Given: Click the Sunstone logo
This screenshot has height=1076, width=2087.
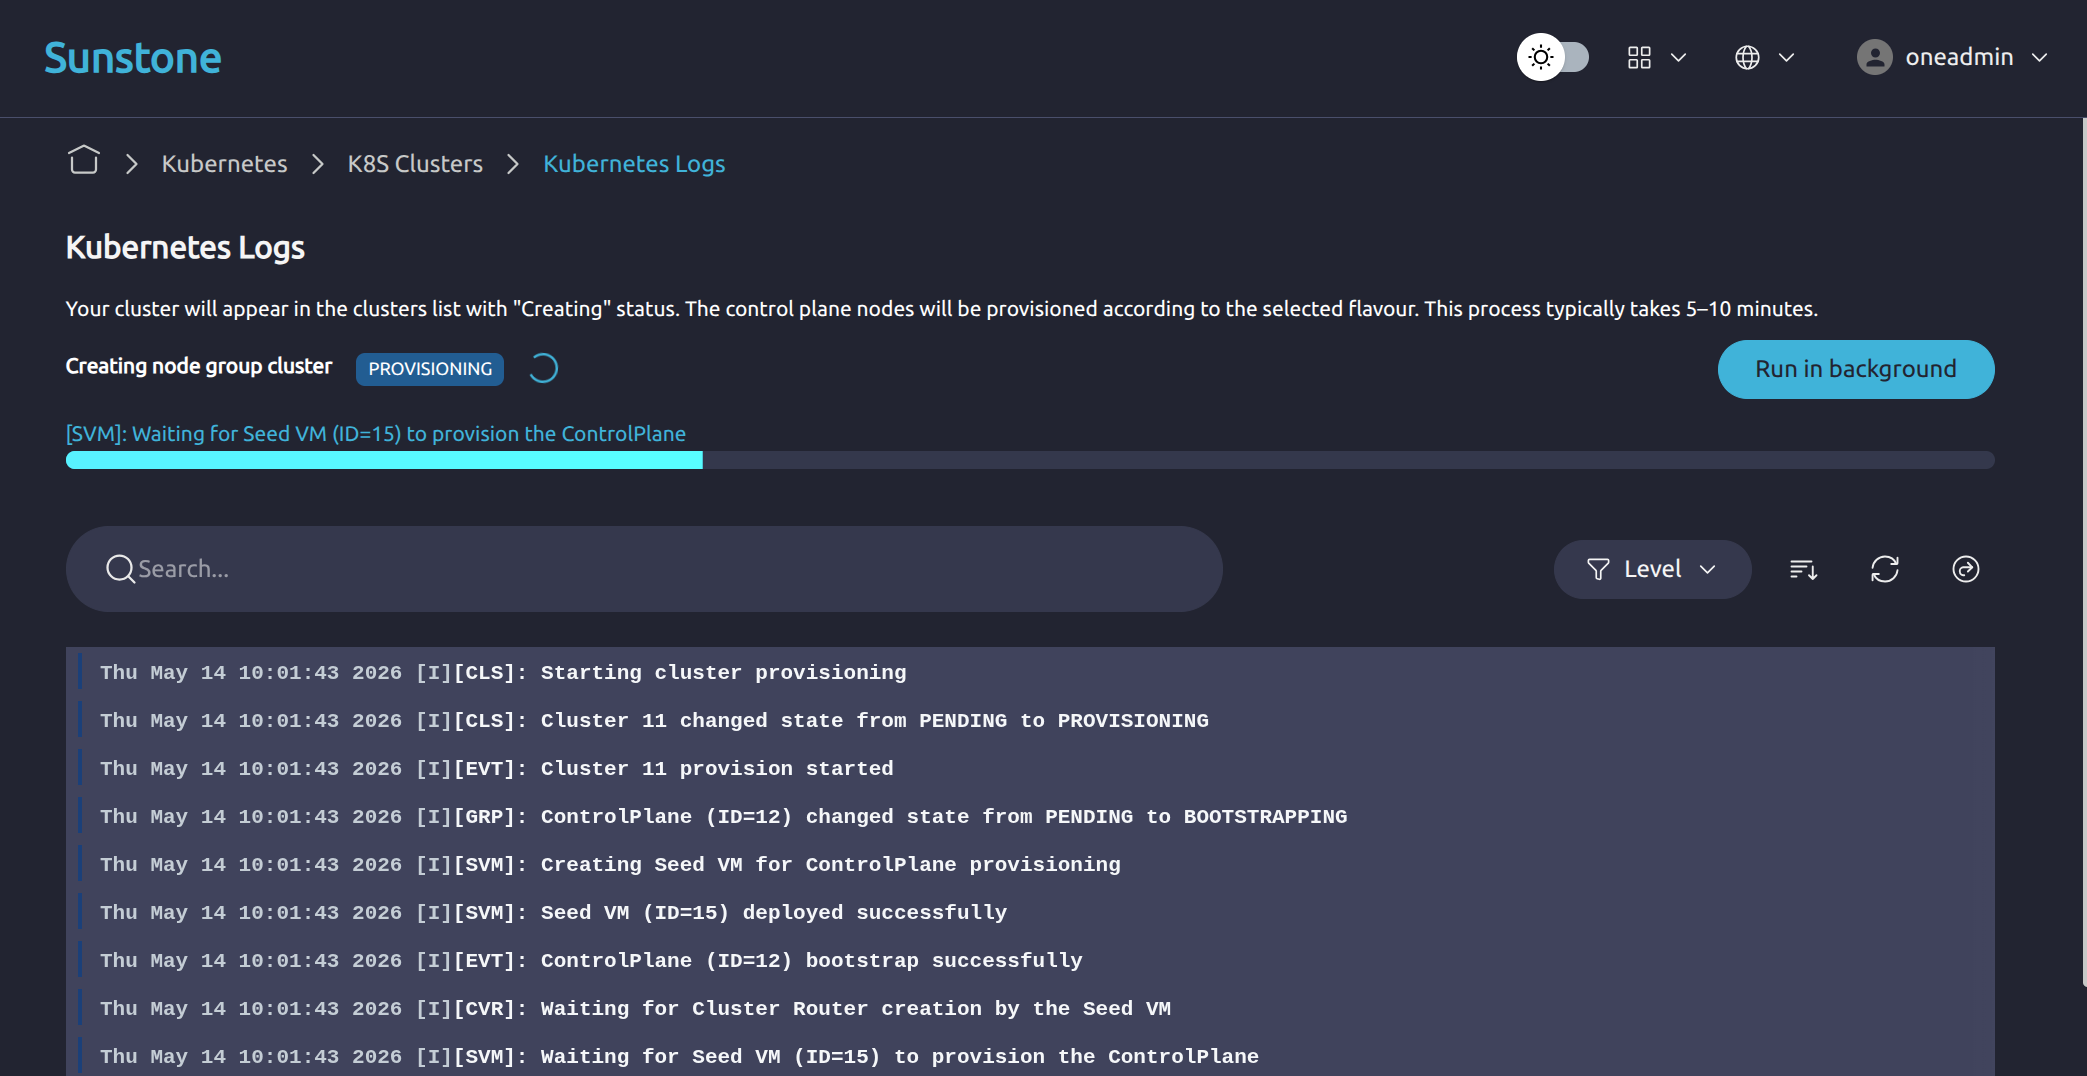Looking at the screenshot, I should tap(133, 58).
